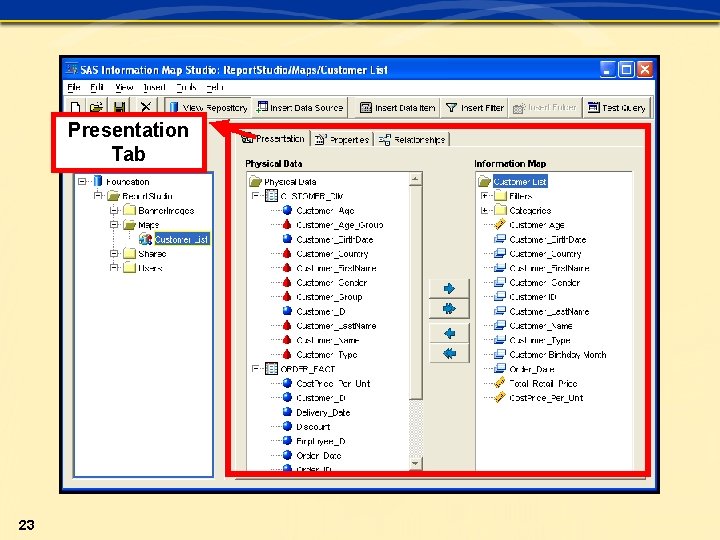The image size is (720, 540).
Task: Open the Help menu
Action: click(x=214, y=87)
